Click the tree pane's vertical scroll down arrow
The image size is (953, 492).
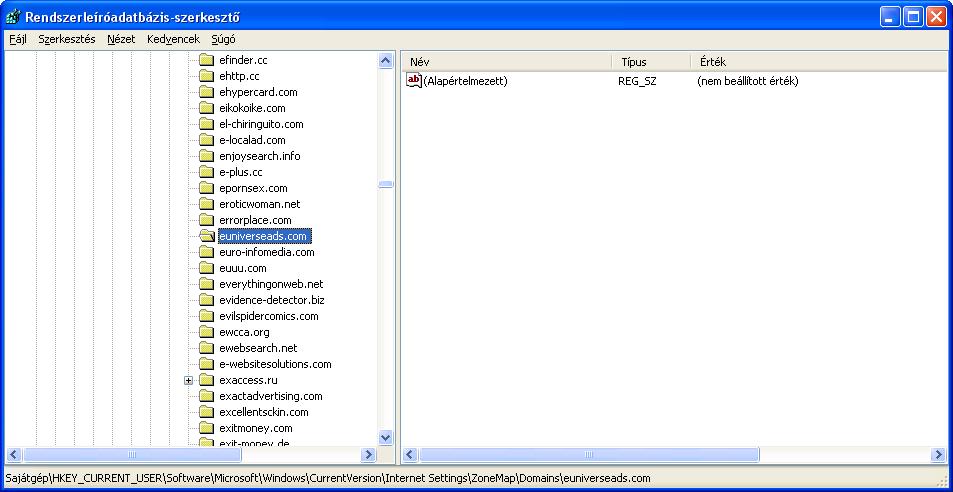pyautogui.click(x=386, y=438)
